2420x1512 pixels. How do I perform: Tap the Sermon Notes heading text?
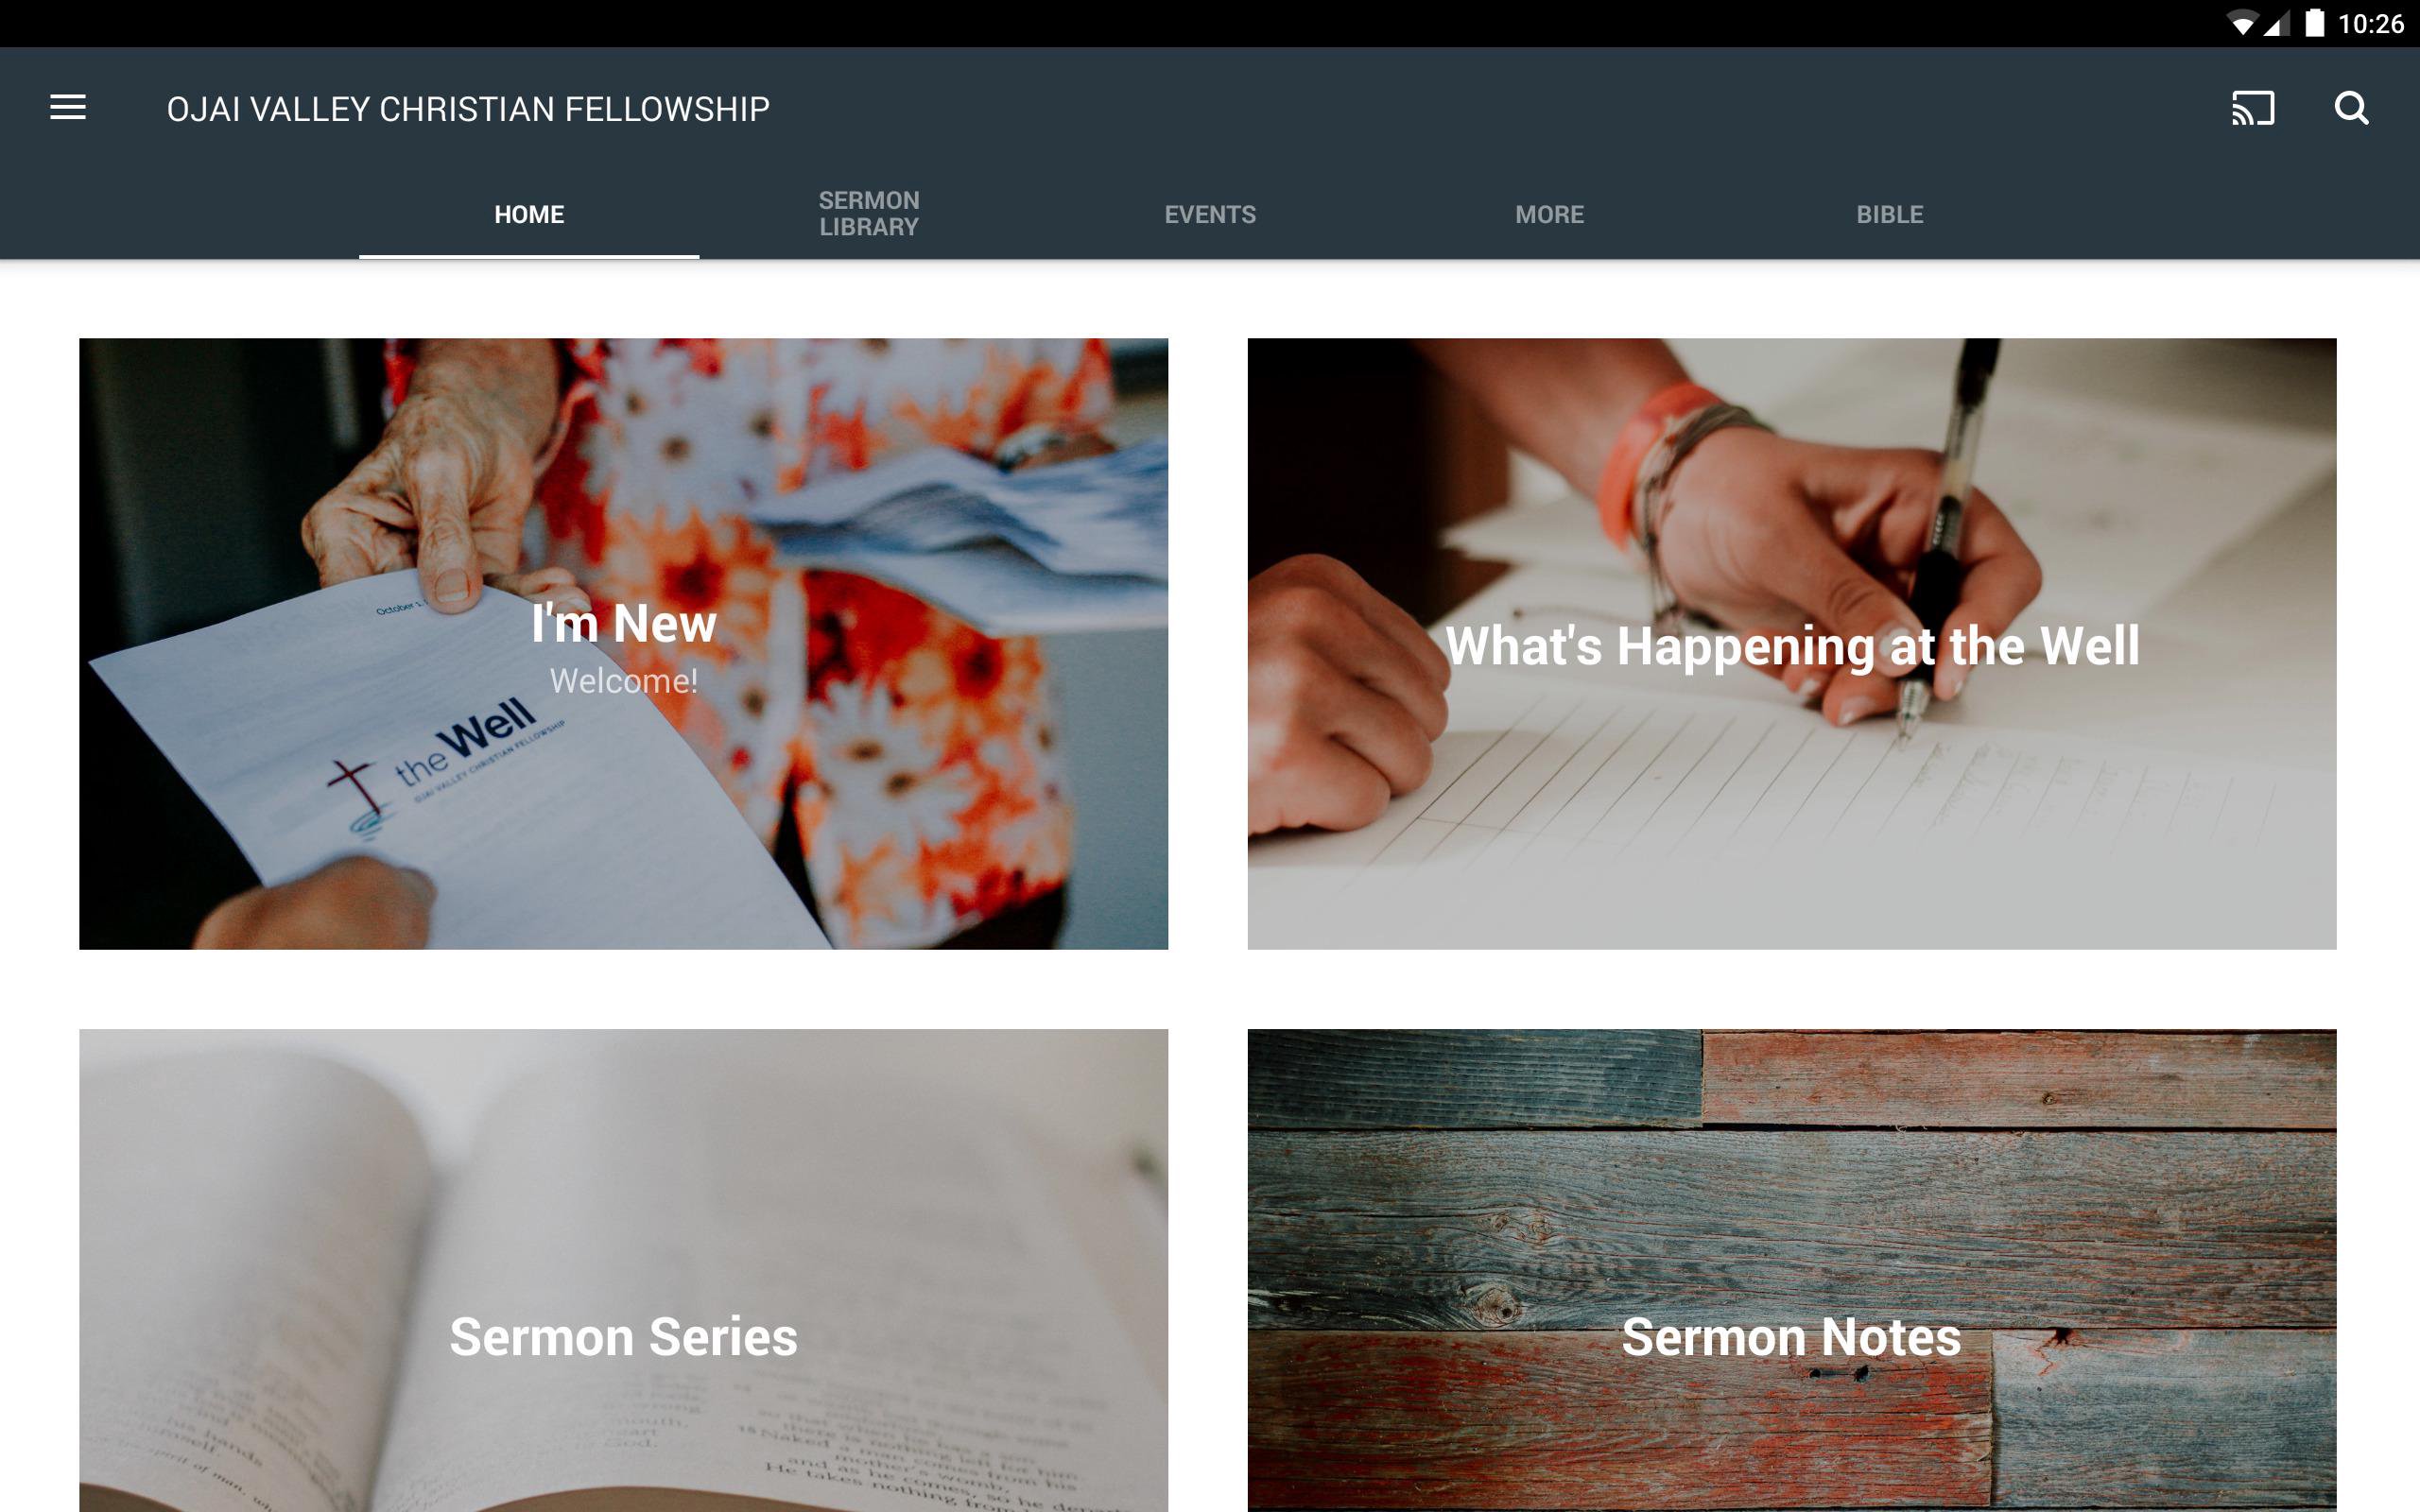pyautogui.click(x=1791, y=1337)
